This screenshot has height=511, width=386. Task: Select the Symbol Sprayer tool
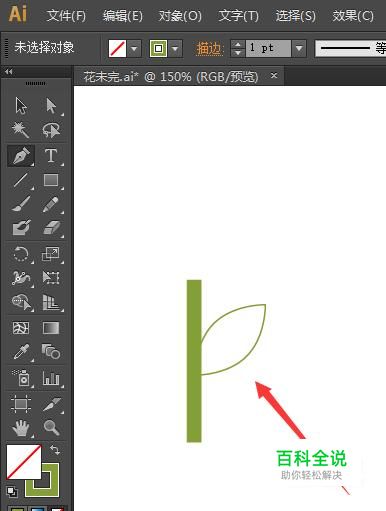(21, 378)
